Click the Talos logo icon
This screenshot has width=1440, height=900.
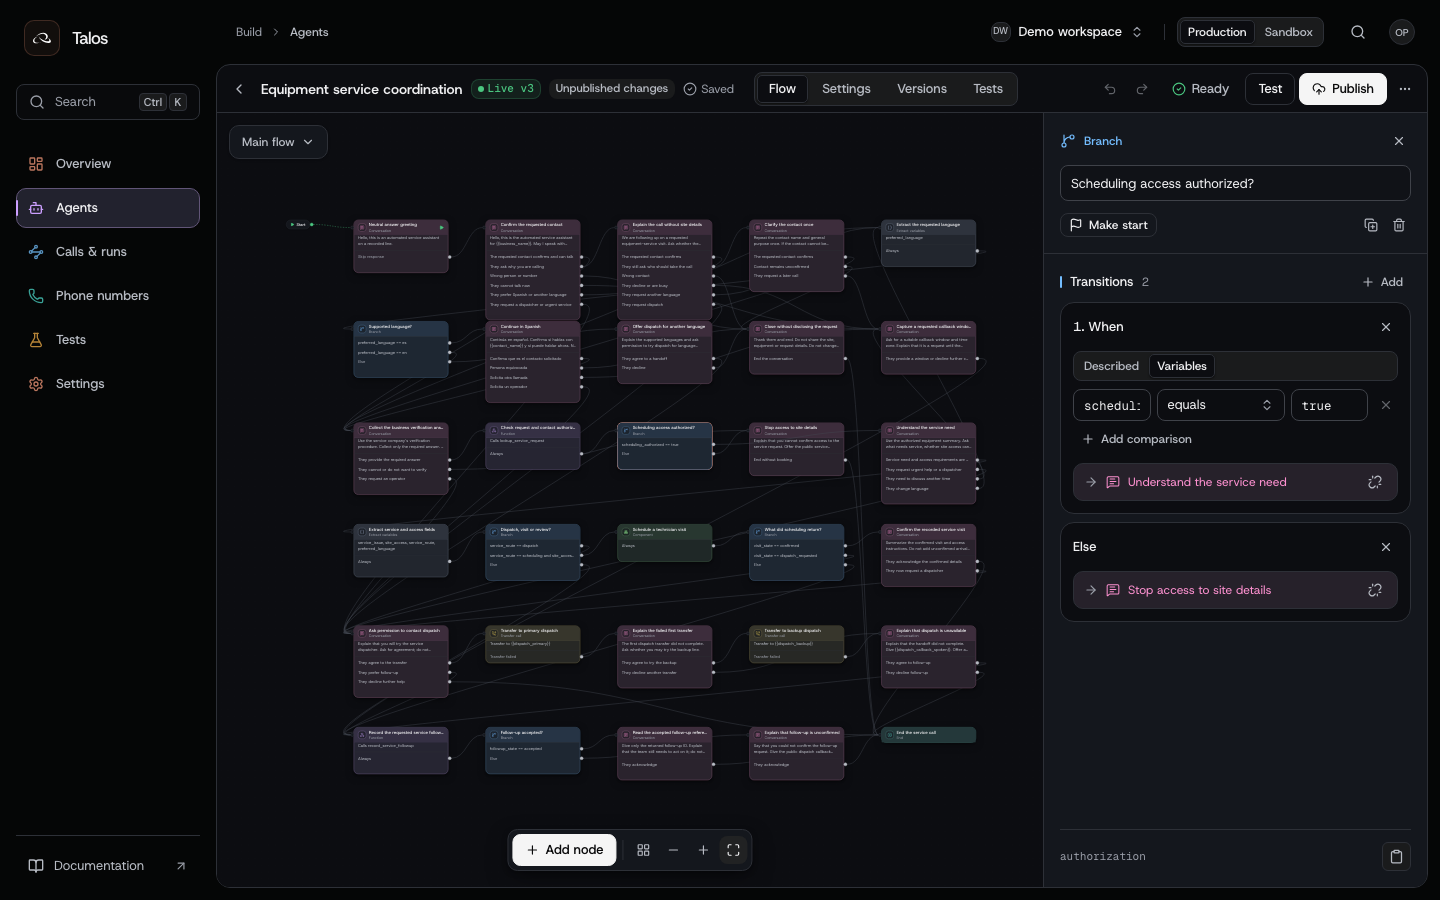41,38
